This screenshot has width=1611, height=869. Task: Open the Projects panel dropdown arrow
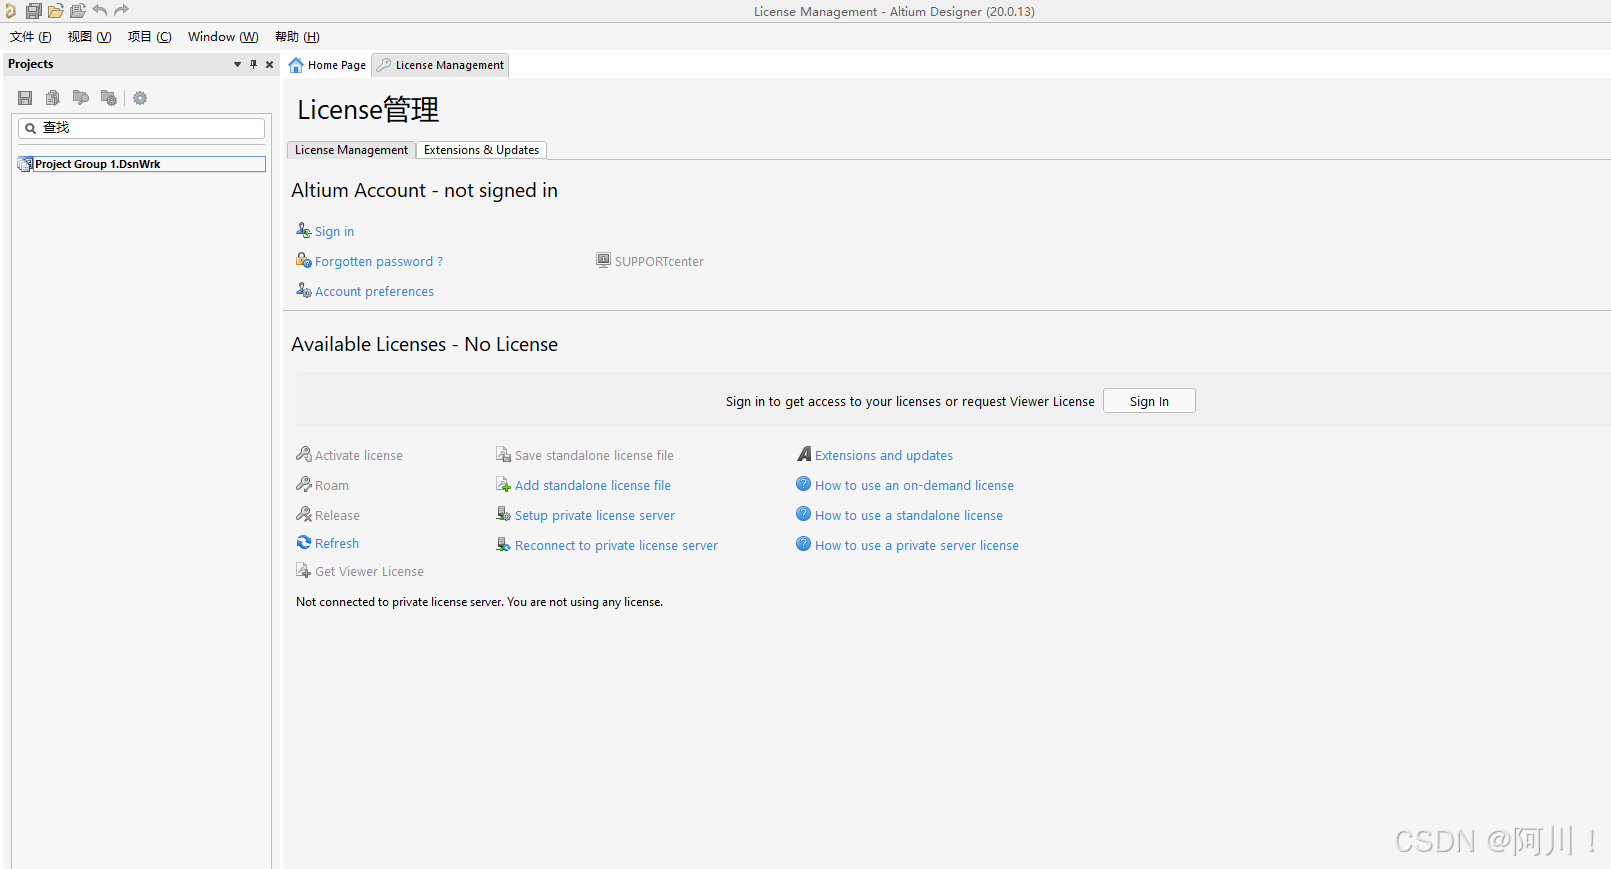click(237, 64)
